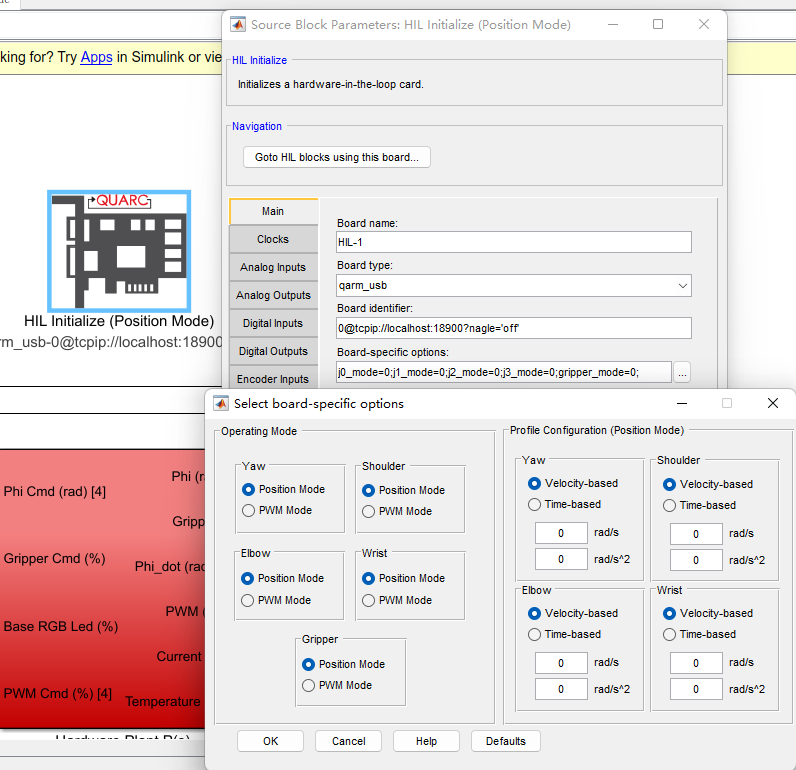Screen dimensions: 796x770
Task: Choose Yaw Time-based profile
Action: tap(534, 505)
